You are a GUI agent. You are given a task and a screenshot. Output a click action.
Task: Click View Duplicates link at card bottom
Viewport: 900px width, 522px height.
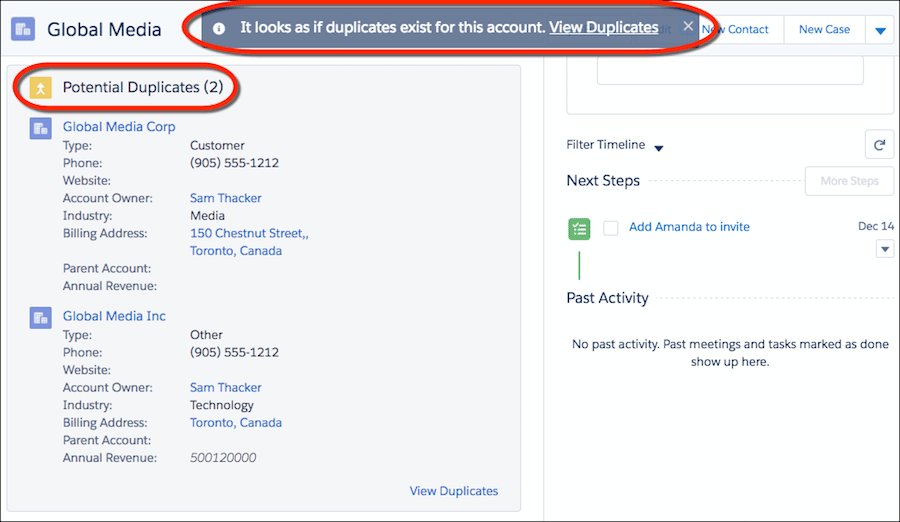click(x=453, y=491)
